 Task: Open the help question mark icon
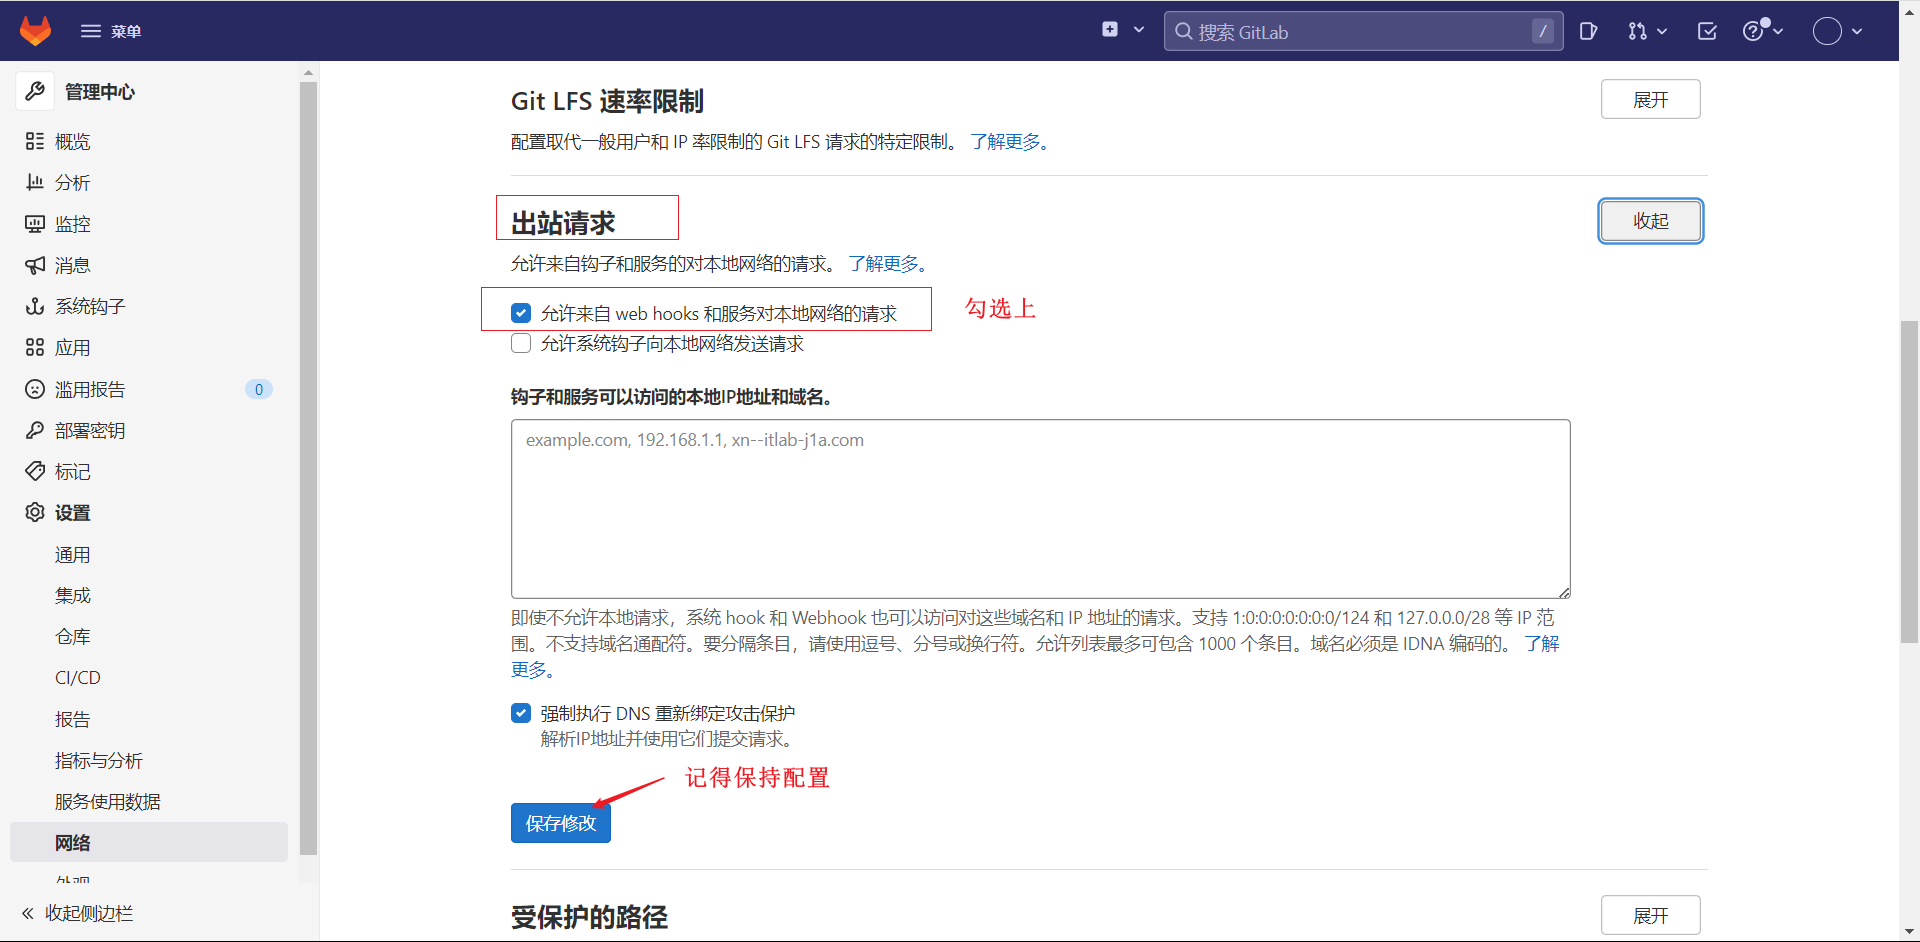click(1753, 32)
